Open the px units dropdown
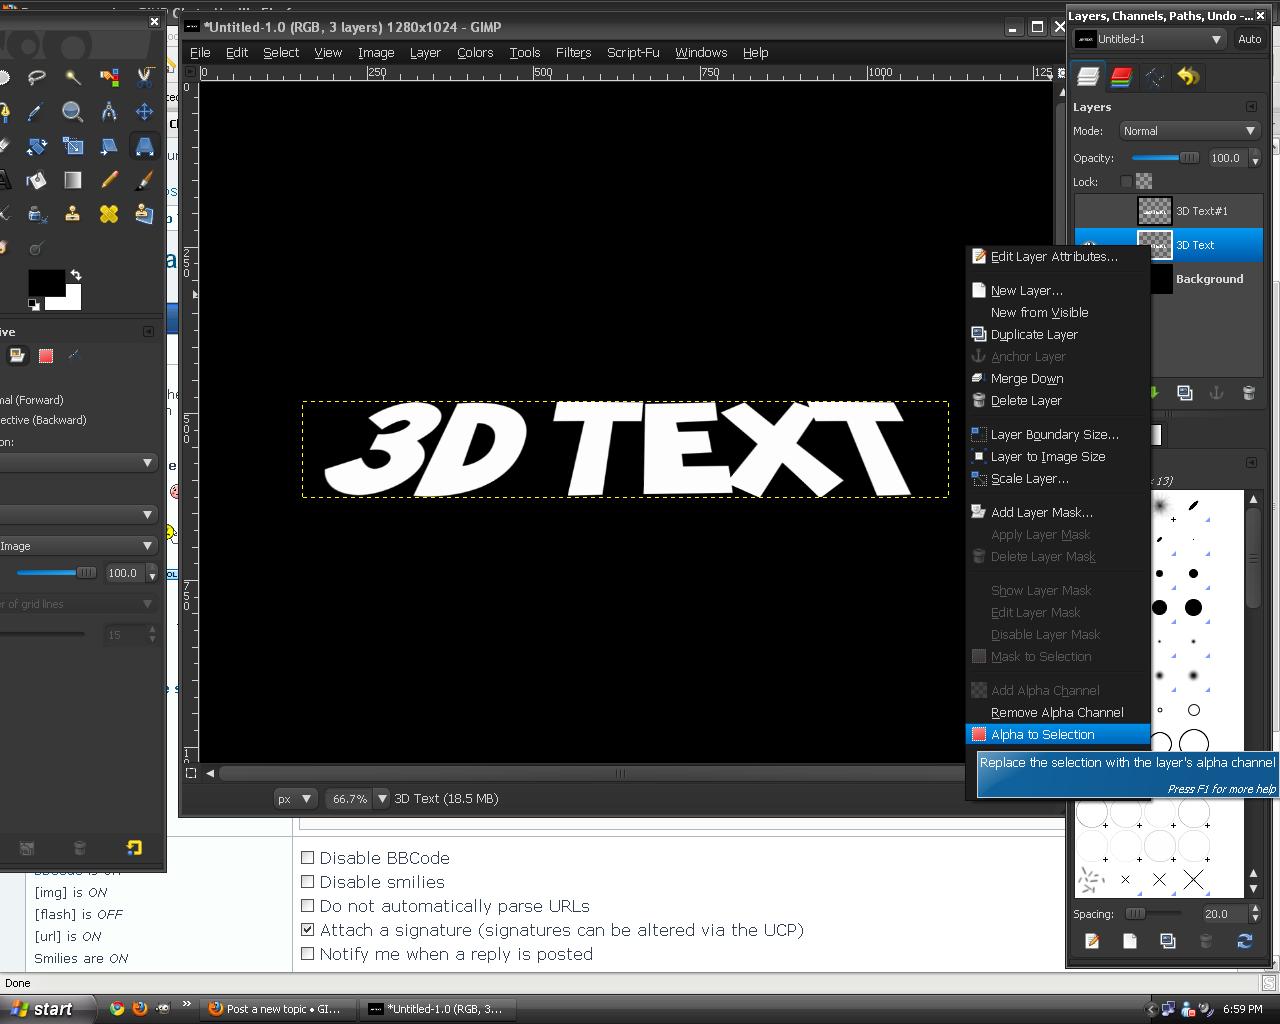Image resolution: width=1280 pixels, height=1024 pixels. pos(294,798)
